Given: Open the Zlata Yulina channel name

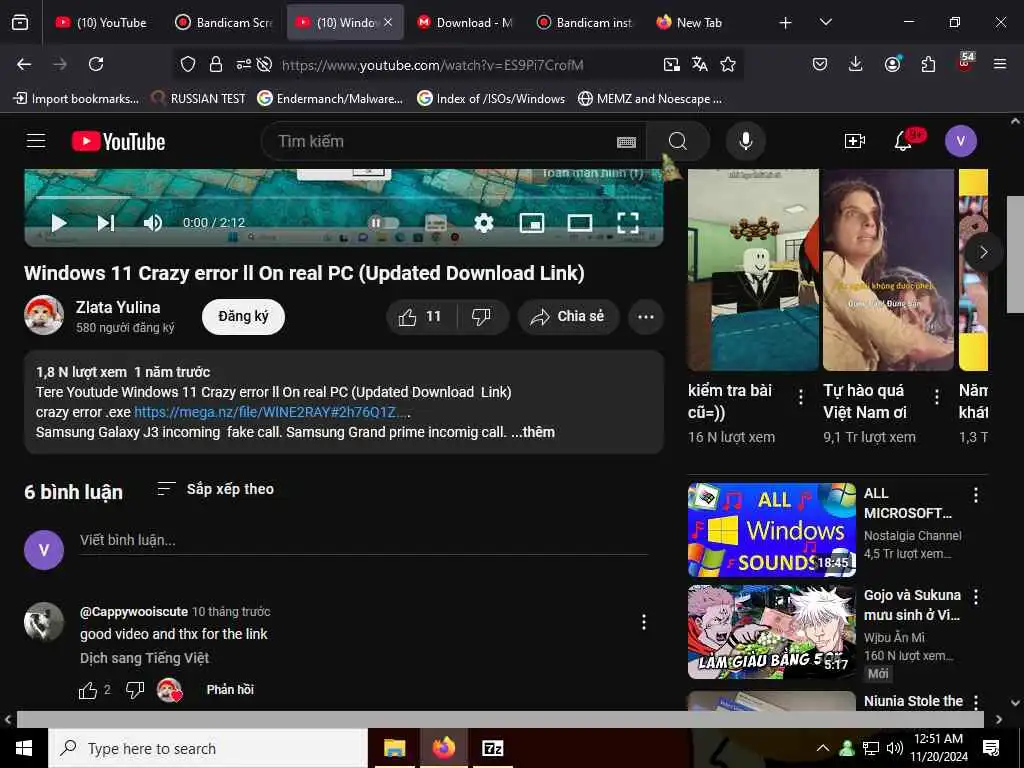Looking at the screenshot, I should [x=118, y=308].
